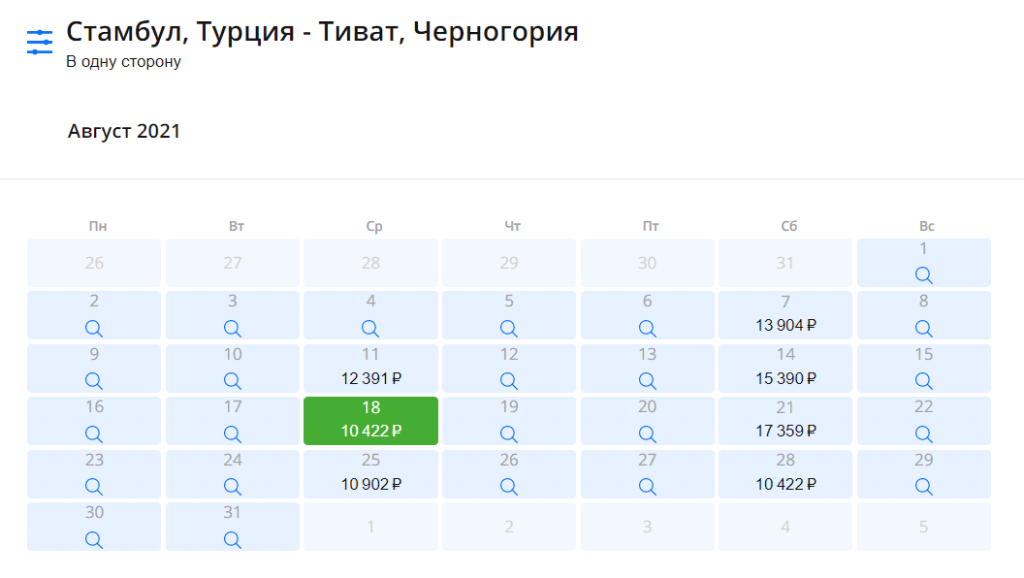Find prices for August 16

(x=94, y=434)
